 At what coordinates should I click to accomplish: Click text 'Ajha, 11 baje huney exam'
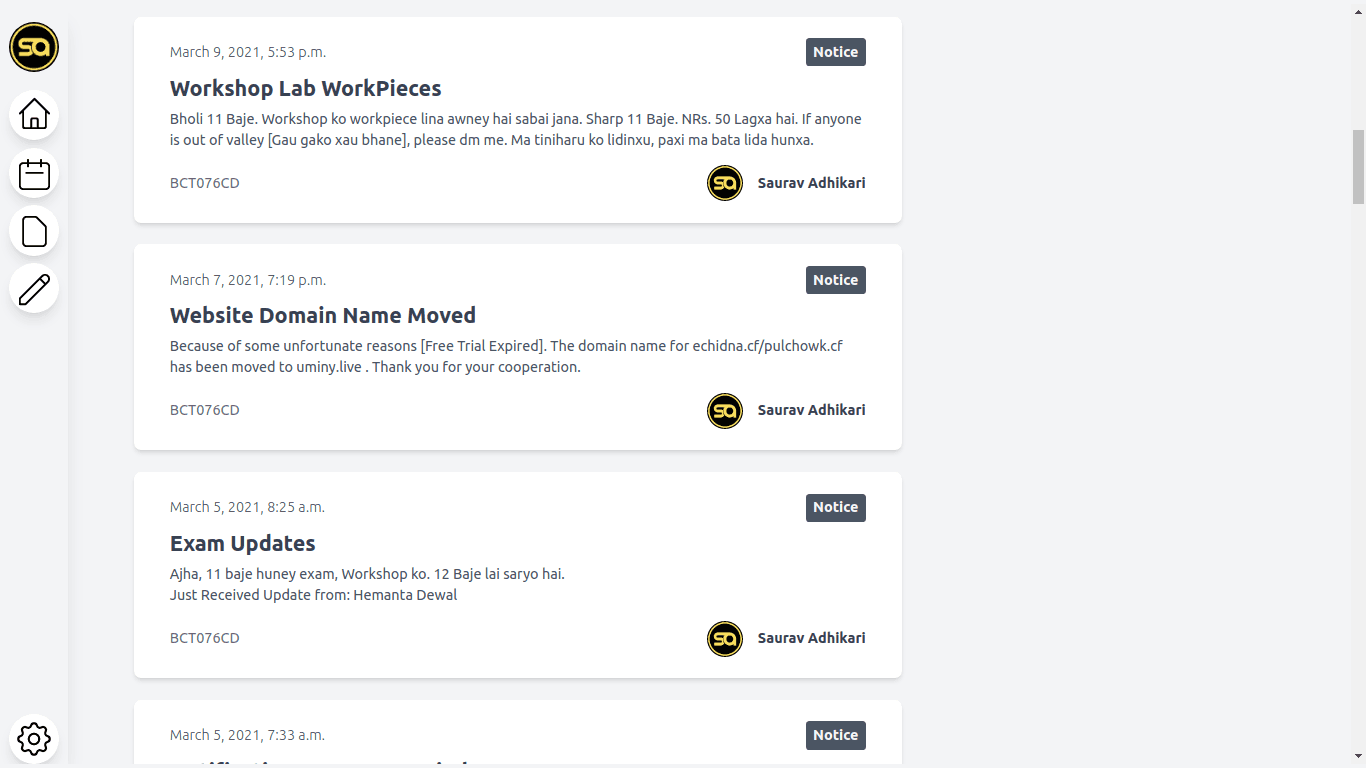[x=253, y=574]
